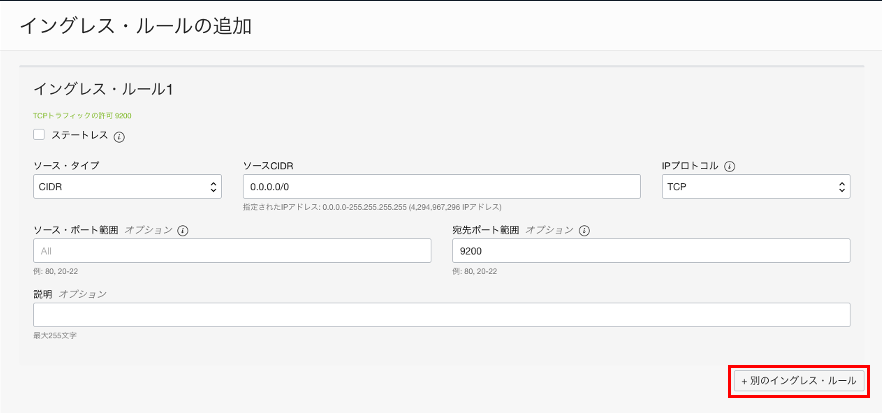Viewport: 882px width, 413px height.
Task: Click the 最大255文字 hint under 説明
Action: [55, 335]
